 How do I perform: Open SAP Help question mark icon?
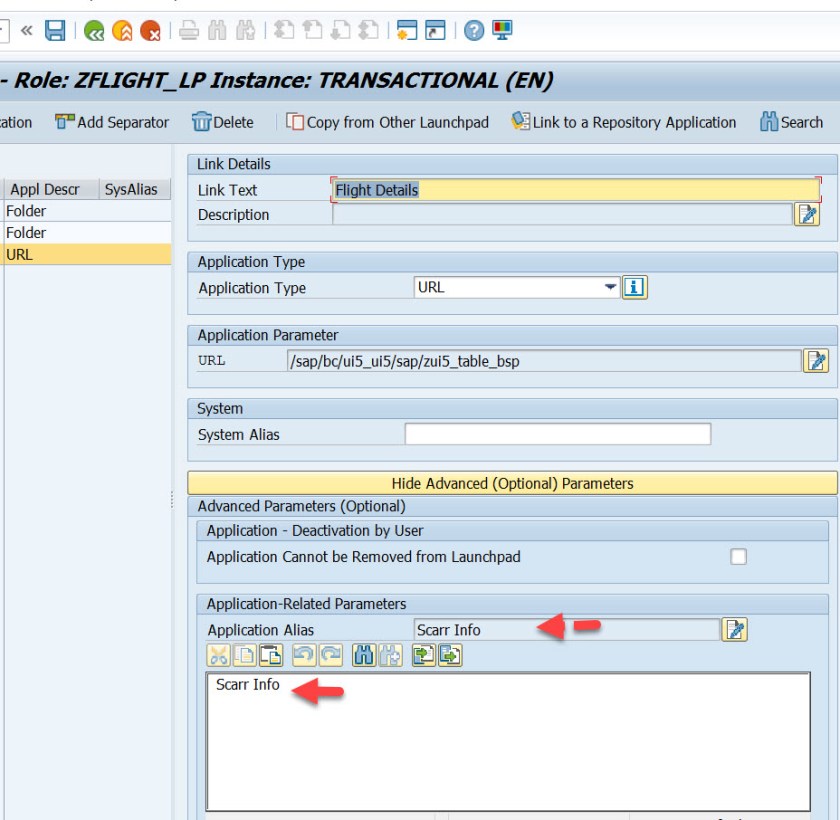[x=474, y=31]
